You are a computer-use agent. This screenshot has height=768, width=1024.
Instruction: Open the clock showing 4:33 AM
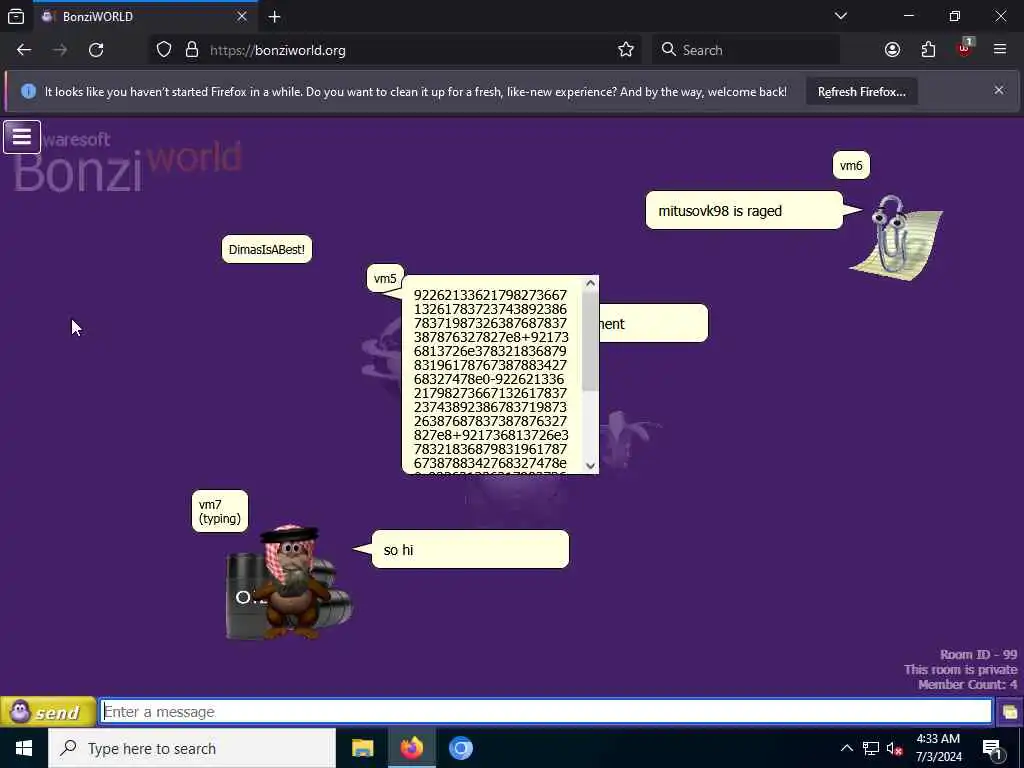pyautogui.click(x=938, y=748)
